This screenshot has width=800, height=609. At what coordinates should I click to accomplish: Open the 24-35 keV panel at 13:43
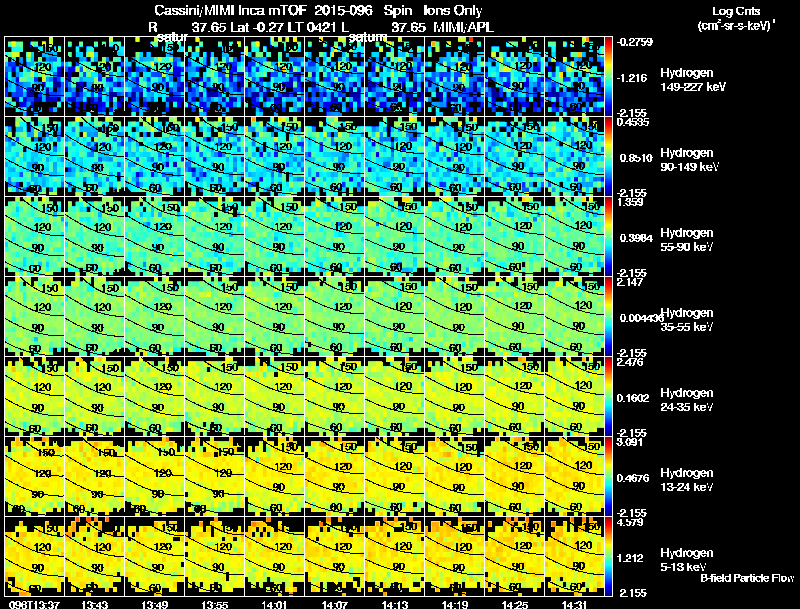[x=94, y=397]
